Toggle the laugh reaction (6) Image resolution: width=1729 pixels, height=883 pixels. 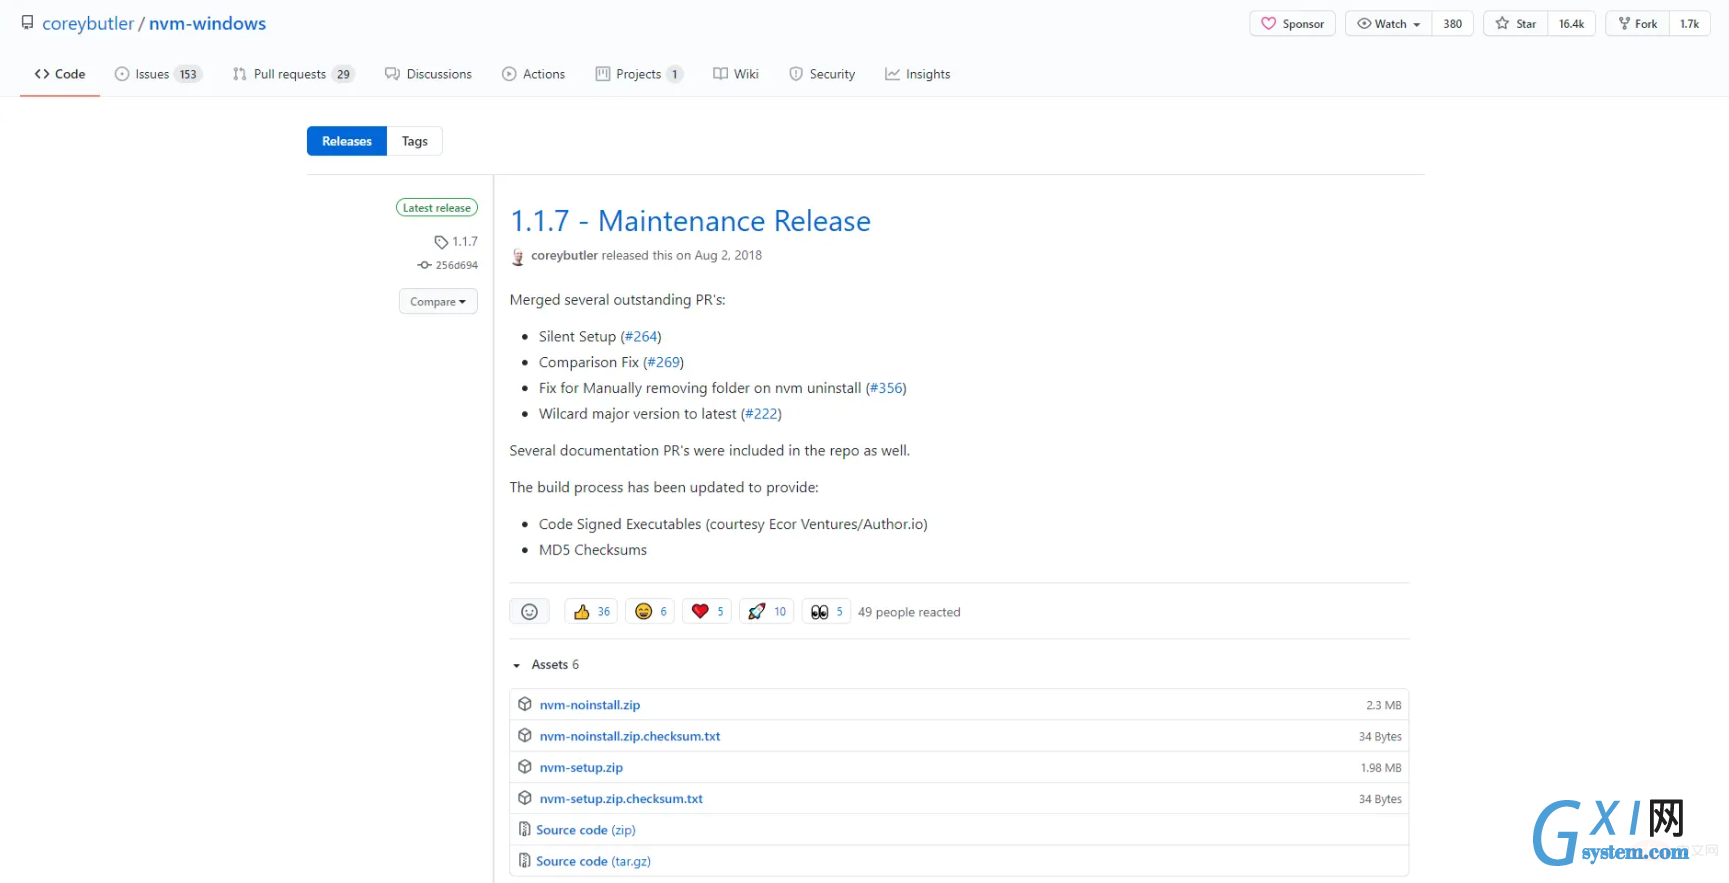[x=650, y=611]
